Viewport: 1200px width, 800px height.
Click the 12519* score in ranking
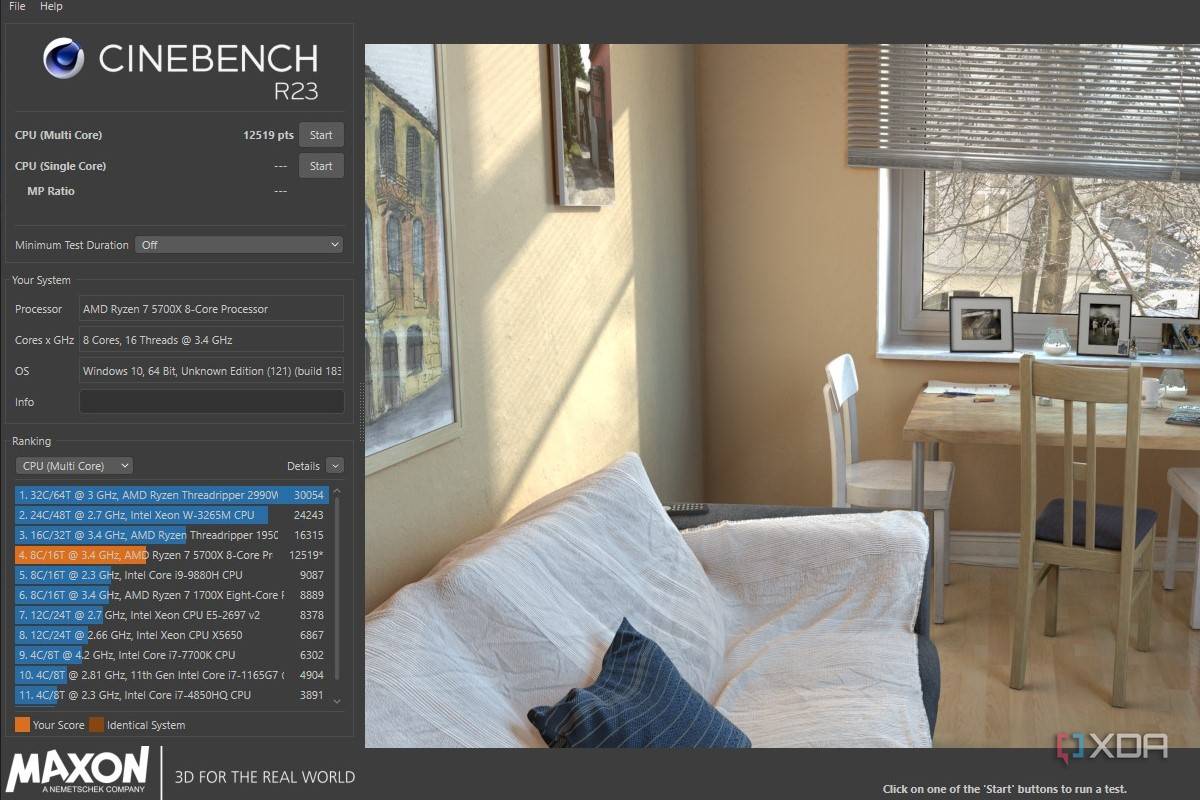tap(306, 555)
